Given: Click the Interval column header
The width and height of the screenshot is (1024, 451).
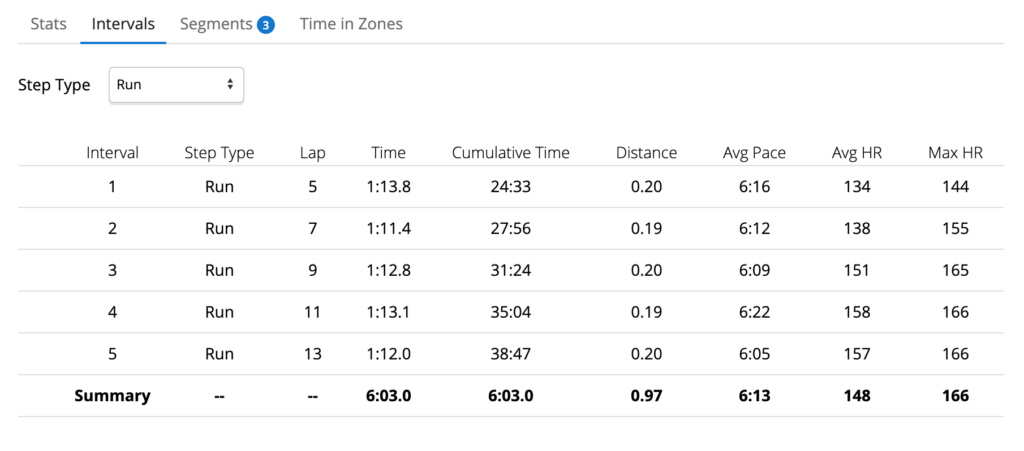Looking at the screenshot, I should [112, 153].
